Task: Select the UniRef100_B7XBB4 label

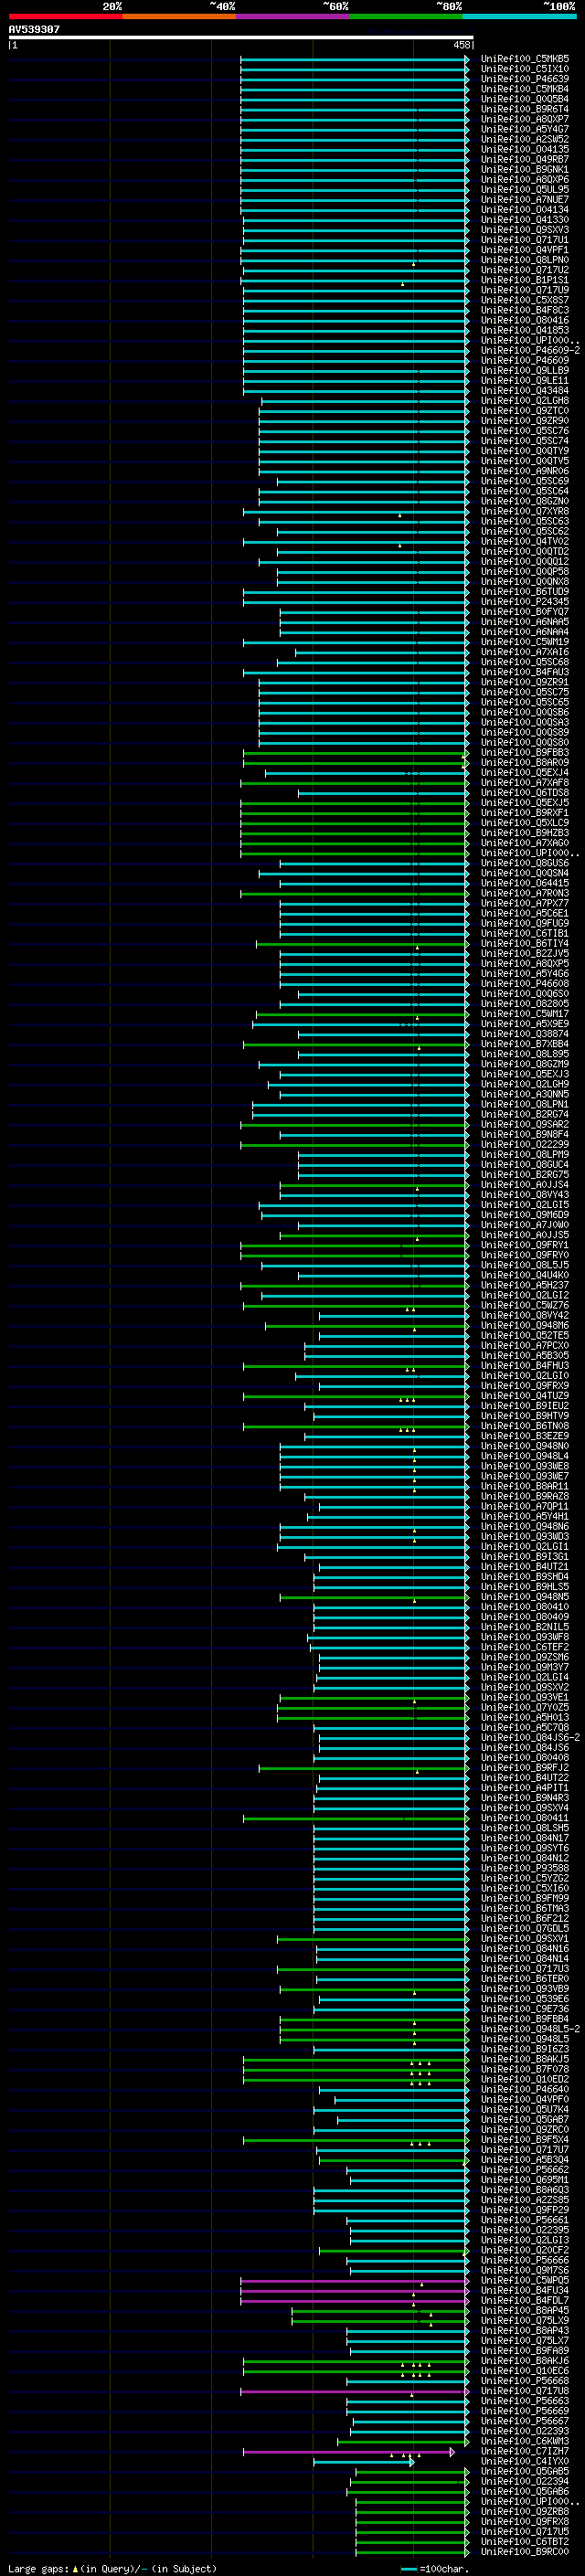Action: [x=525, y=1043]
